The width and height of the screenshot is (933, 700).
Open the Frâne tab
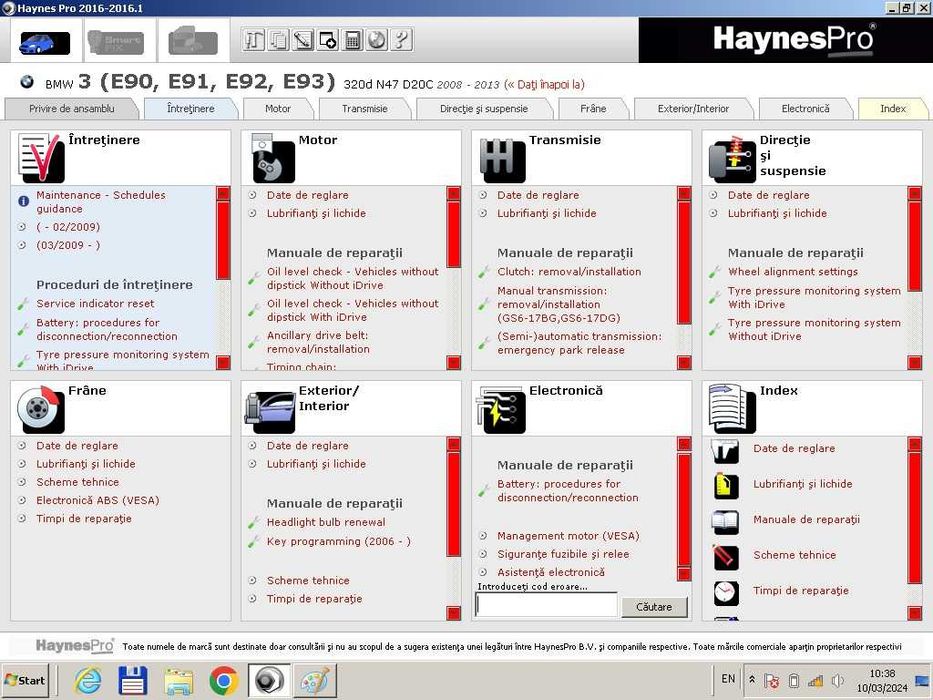593,108
